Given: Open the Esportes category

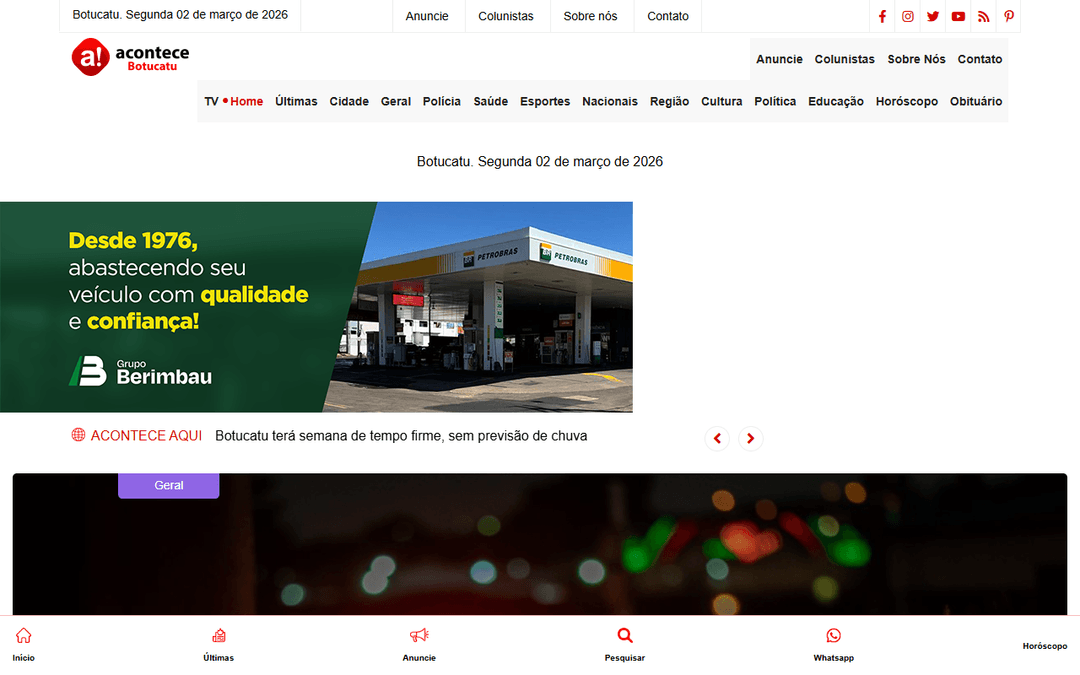Looking at the screenshot, I should tap(545, 101).
